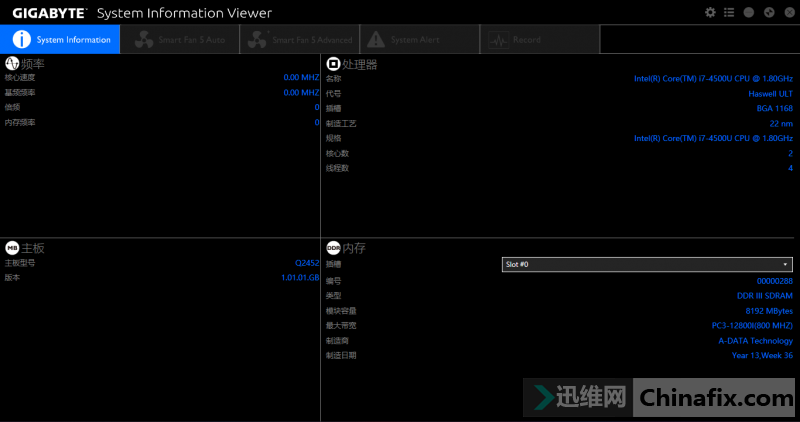Click the 倍频 label
This screenshot has height=422, width=800.
coord(12,107)
